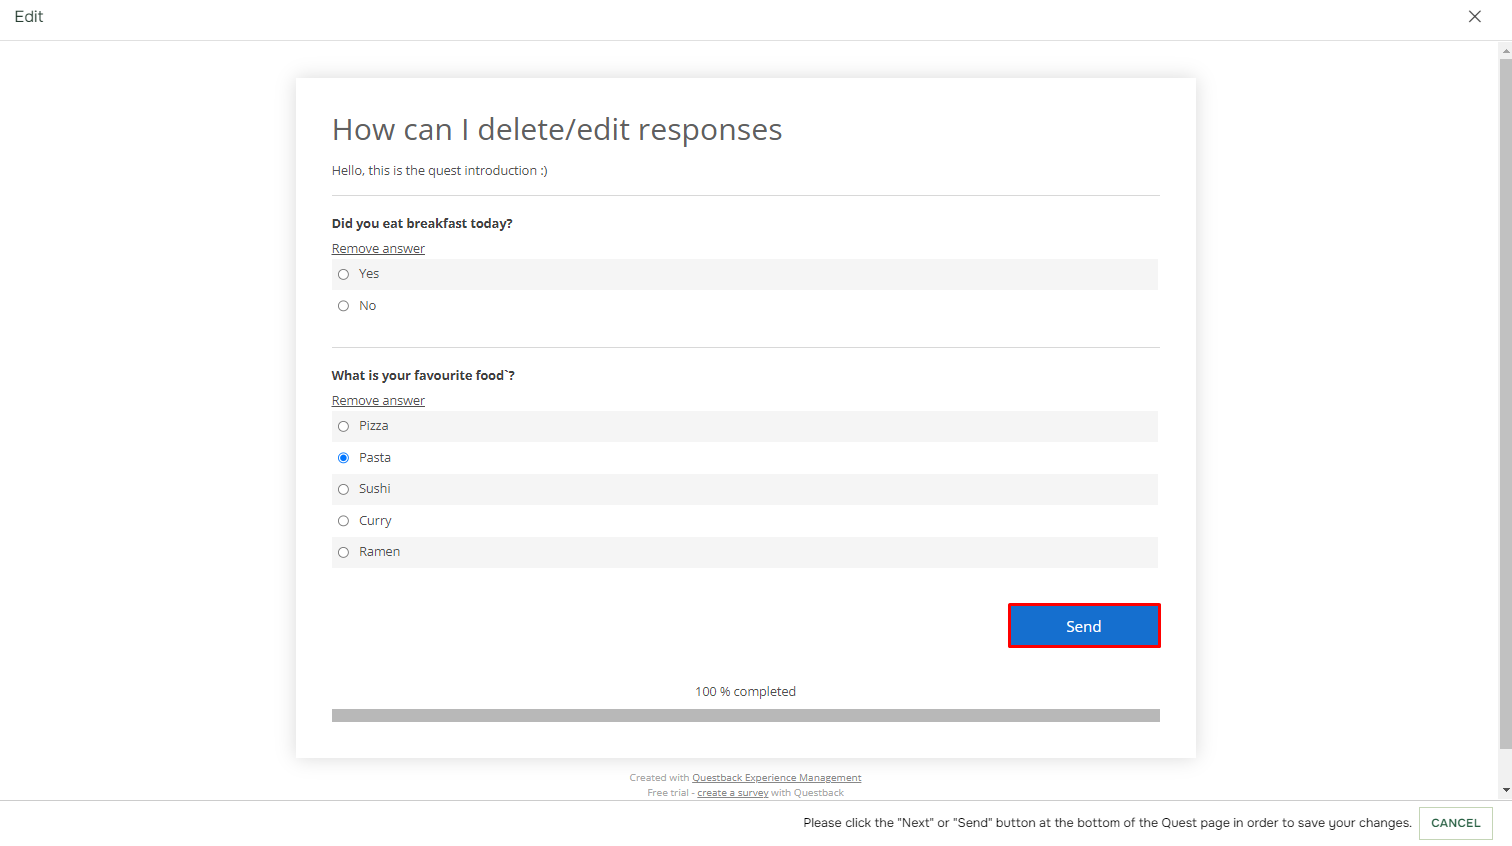1512x846 pixels.
Task: Open the Questback Experience Management link
Action: [x=776, y=778]
